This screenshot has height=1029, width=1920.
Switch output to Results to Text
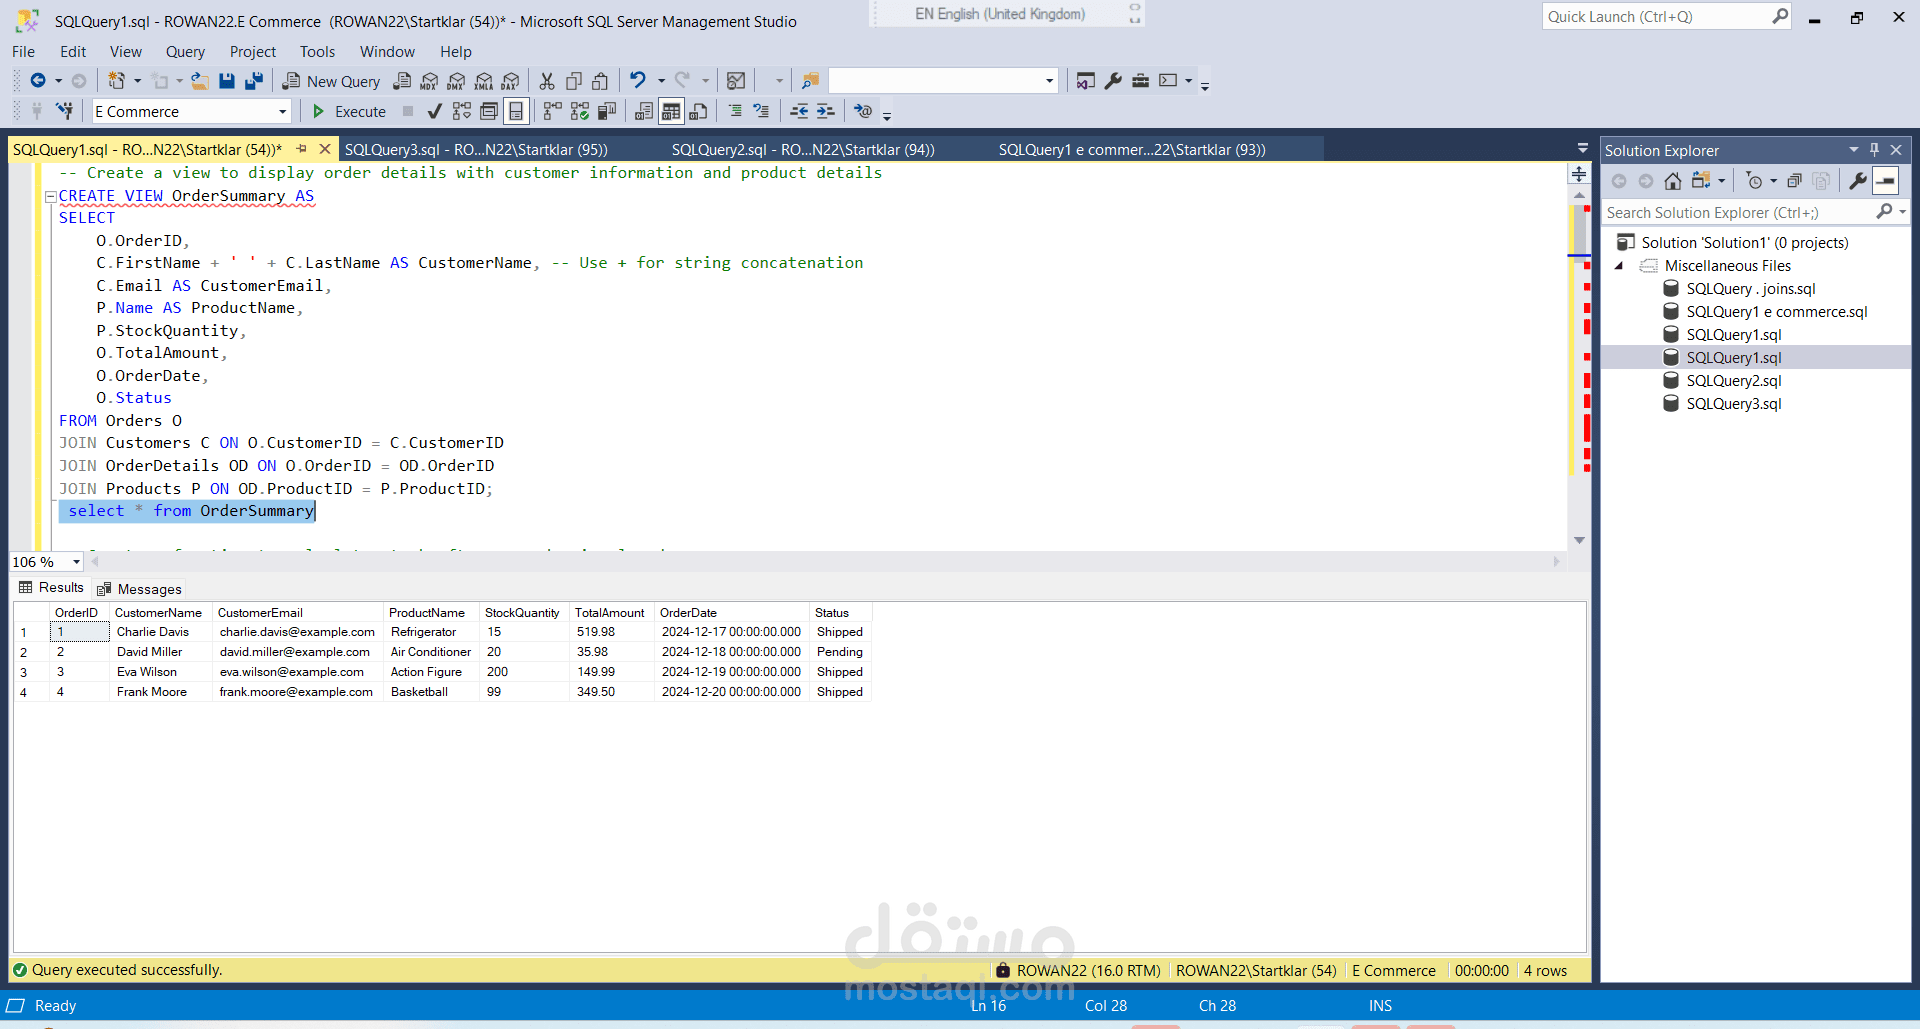644,111
